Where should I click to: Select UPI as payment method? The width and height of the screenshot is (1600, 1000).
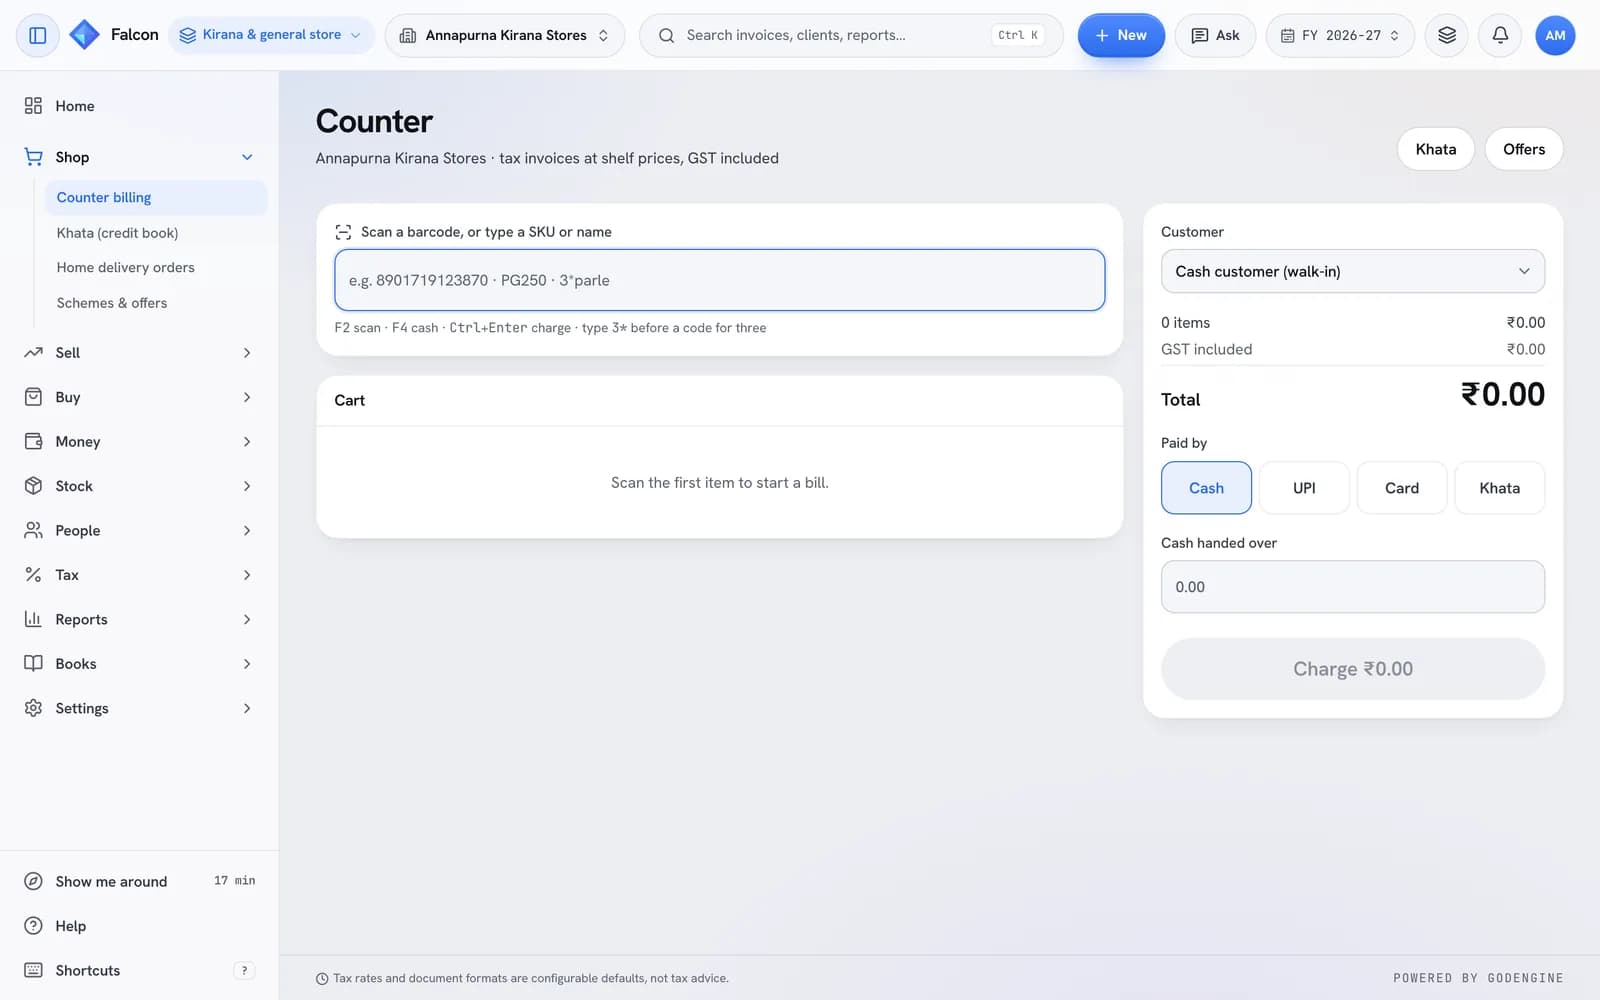click(1304, 488)
